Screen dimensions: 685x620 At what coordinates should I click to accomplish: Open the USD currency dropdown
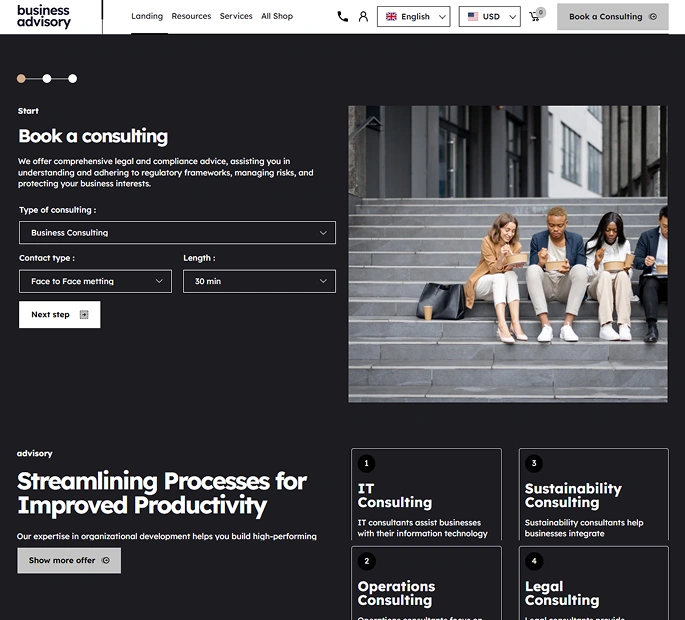489,17
